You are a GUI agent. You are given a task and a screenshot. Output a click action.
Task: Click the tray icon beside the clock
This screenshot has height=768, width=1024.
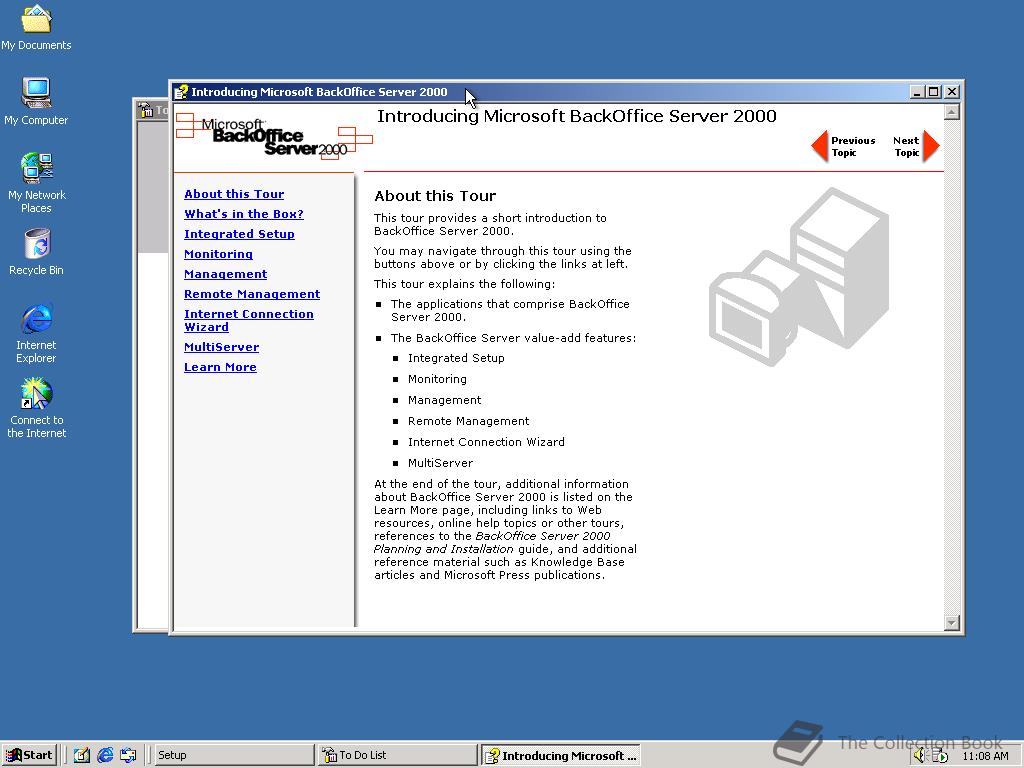click(x=940, y=756)
